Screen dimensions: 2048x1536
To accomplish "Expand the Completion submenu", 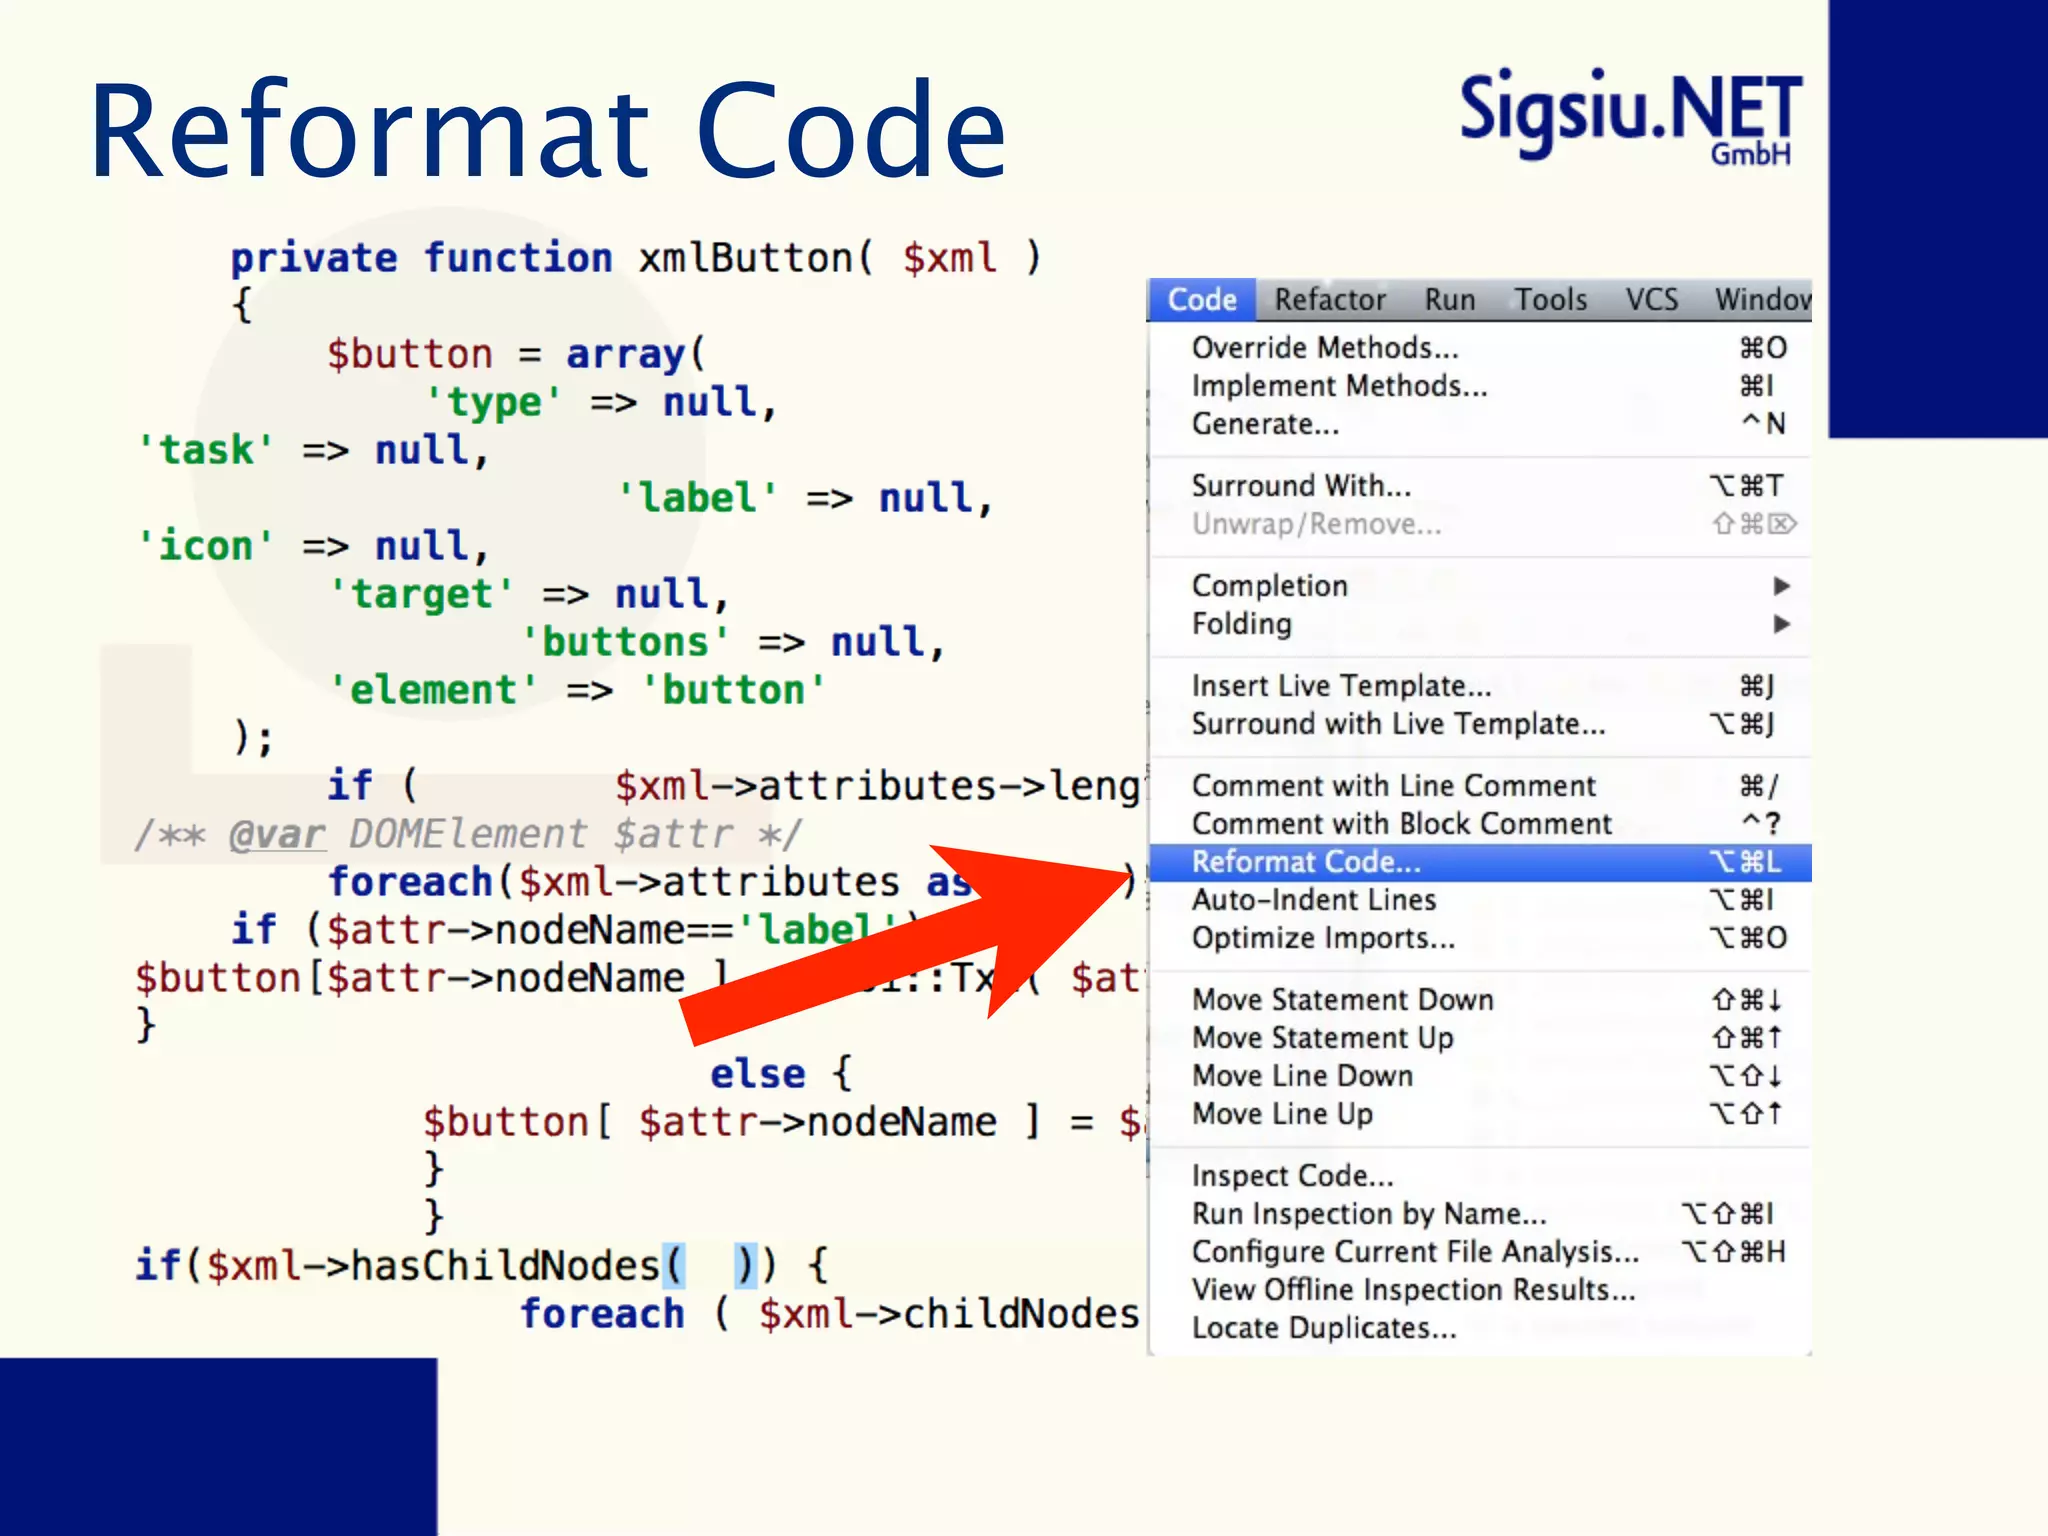I will [x=1480, y=586].
